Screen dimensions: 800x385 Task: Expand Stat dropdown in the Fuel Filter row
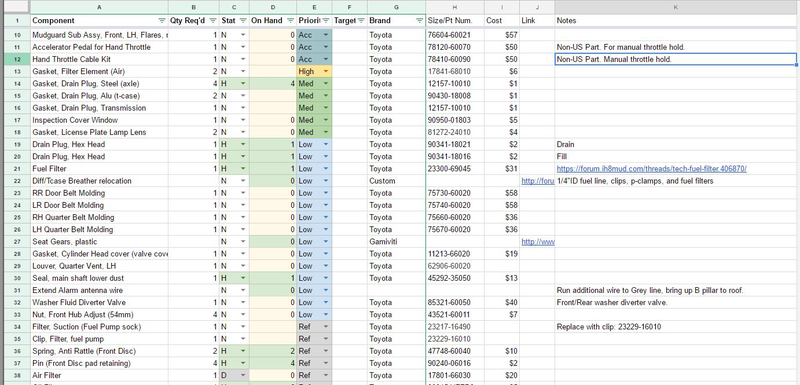(x=243, y=169)
